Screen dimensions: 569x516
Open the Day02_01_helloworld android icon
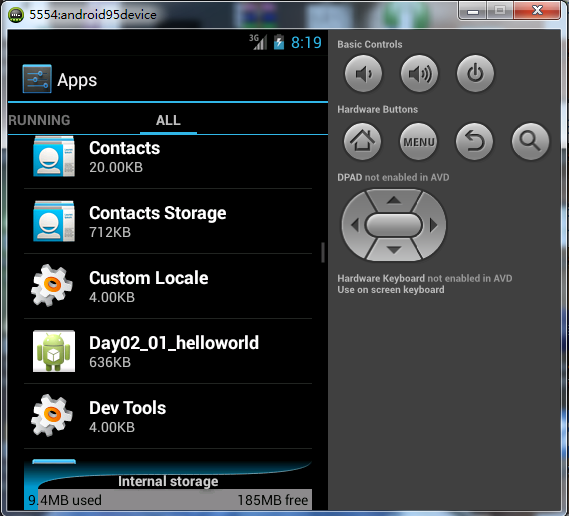click(x=54, y=351)
